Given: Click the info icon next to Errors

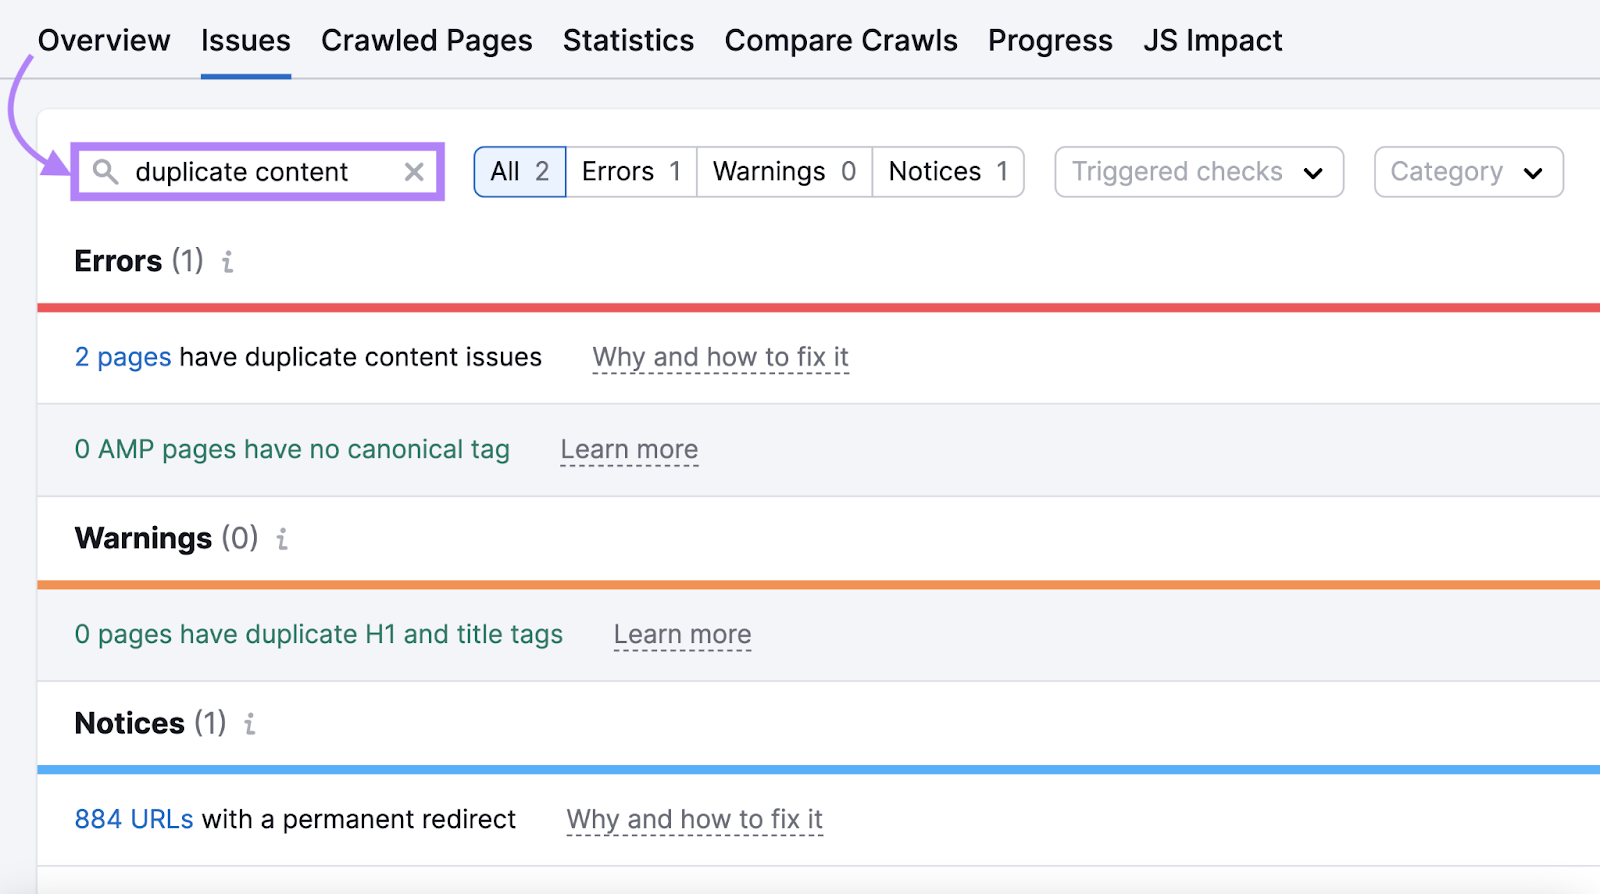Looking at the screenshot, I should [x=227, y=262].
